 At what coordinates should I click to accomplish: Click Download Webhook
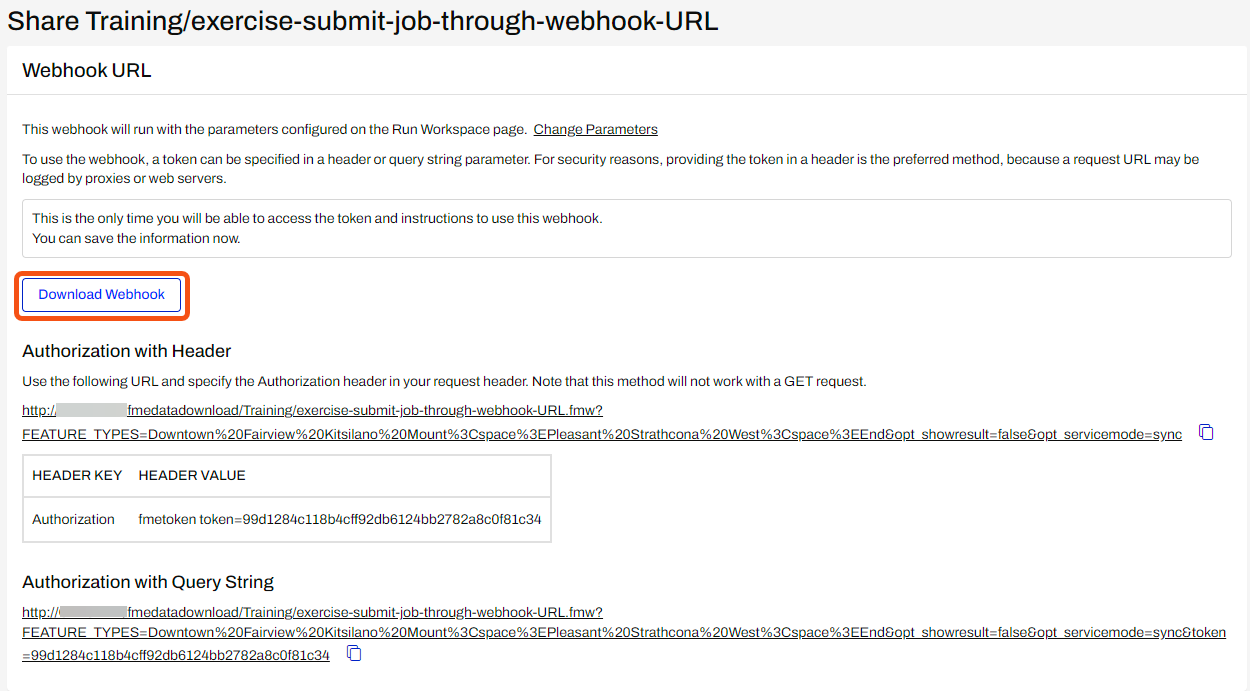pos(101,294)
